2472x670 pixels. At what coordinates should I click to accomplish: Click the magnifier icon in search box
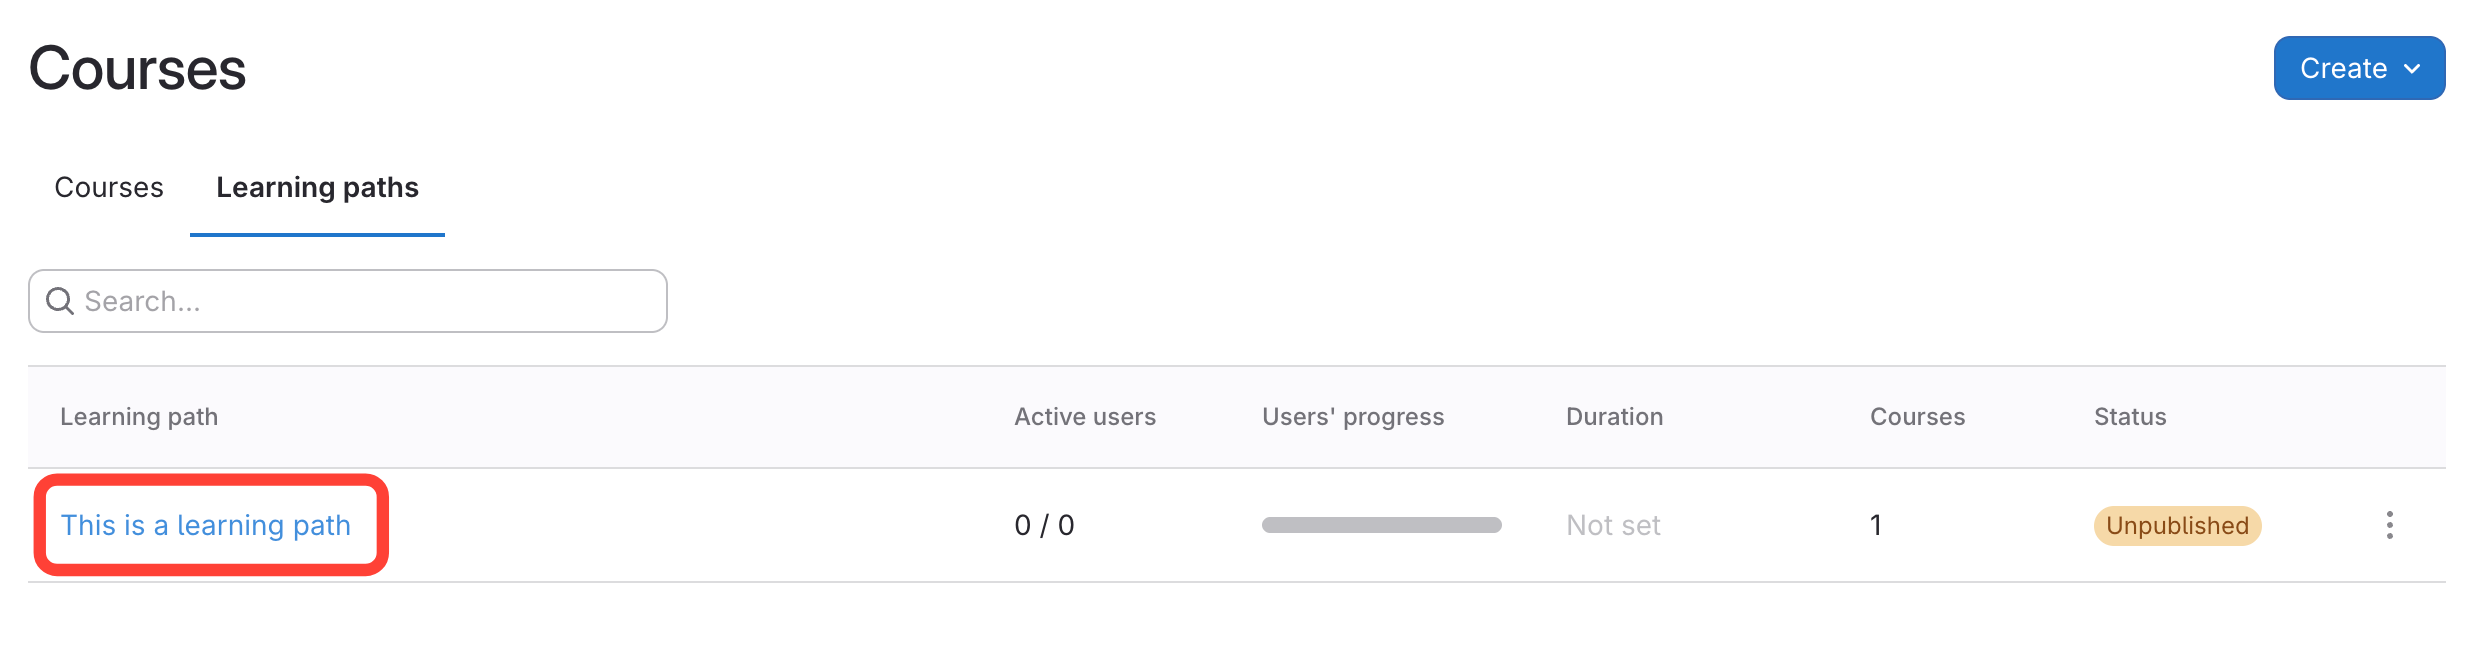[60, 301]
